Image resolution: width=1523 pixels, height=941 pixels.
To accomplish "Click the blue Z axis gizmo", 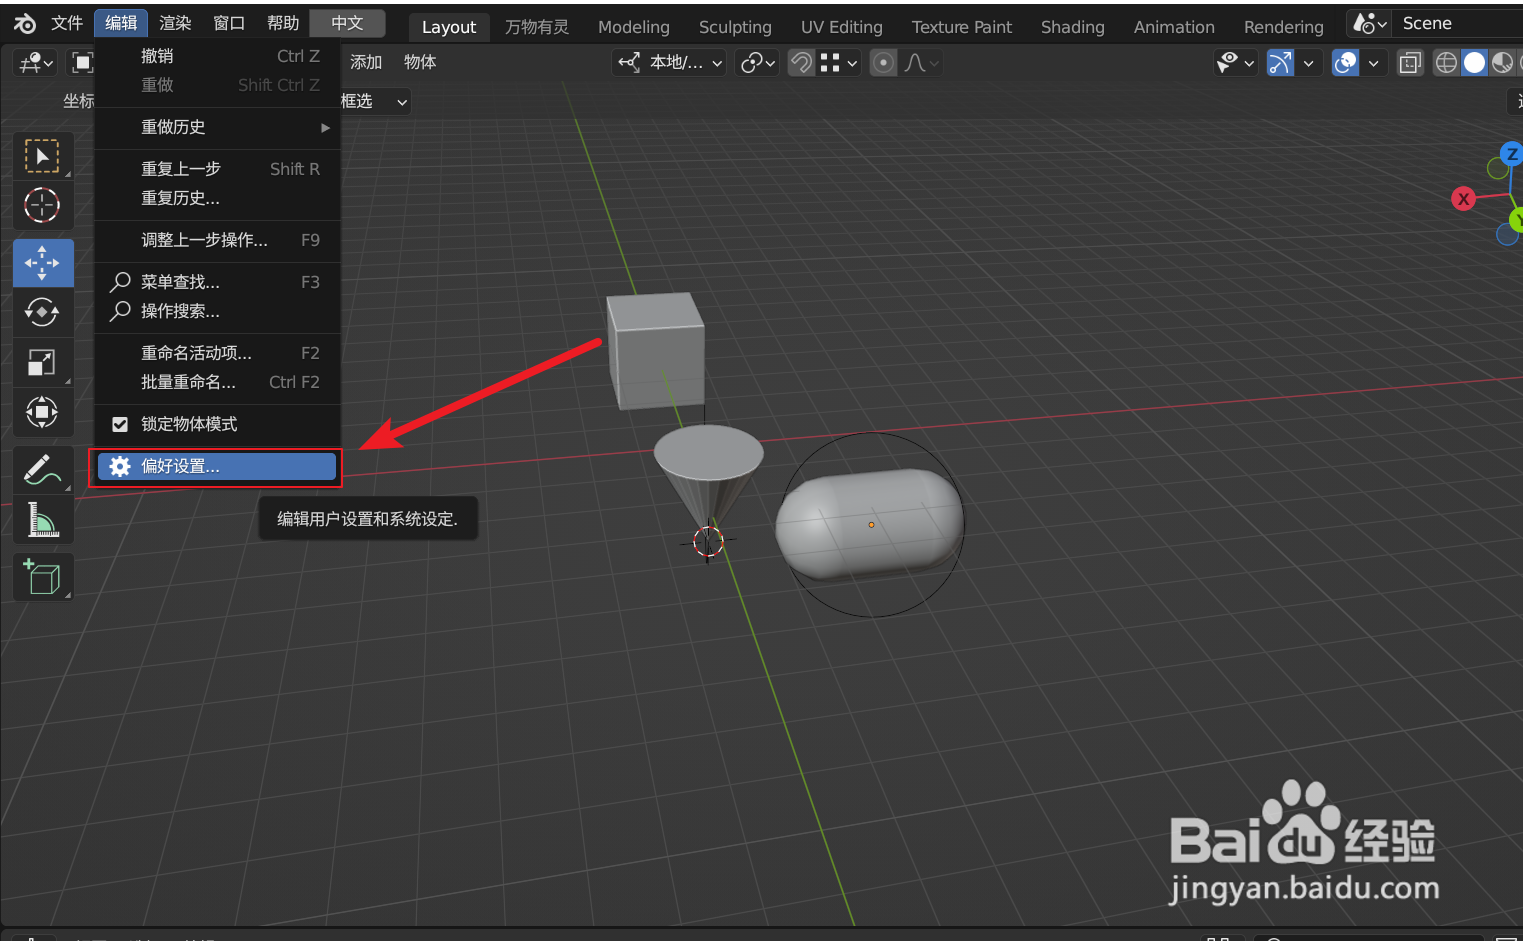I will coord(1511,154).
